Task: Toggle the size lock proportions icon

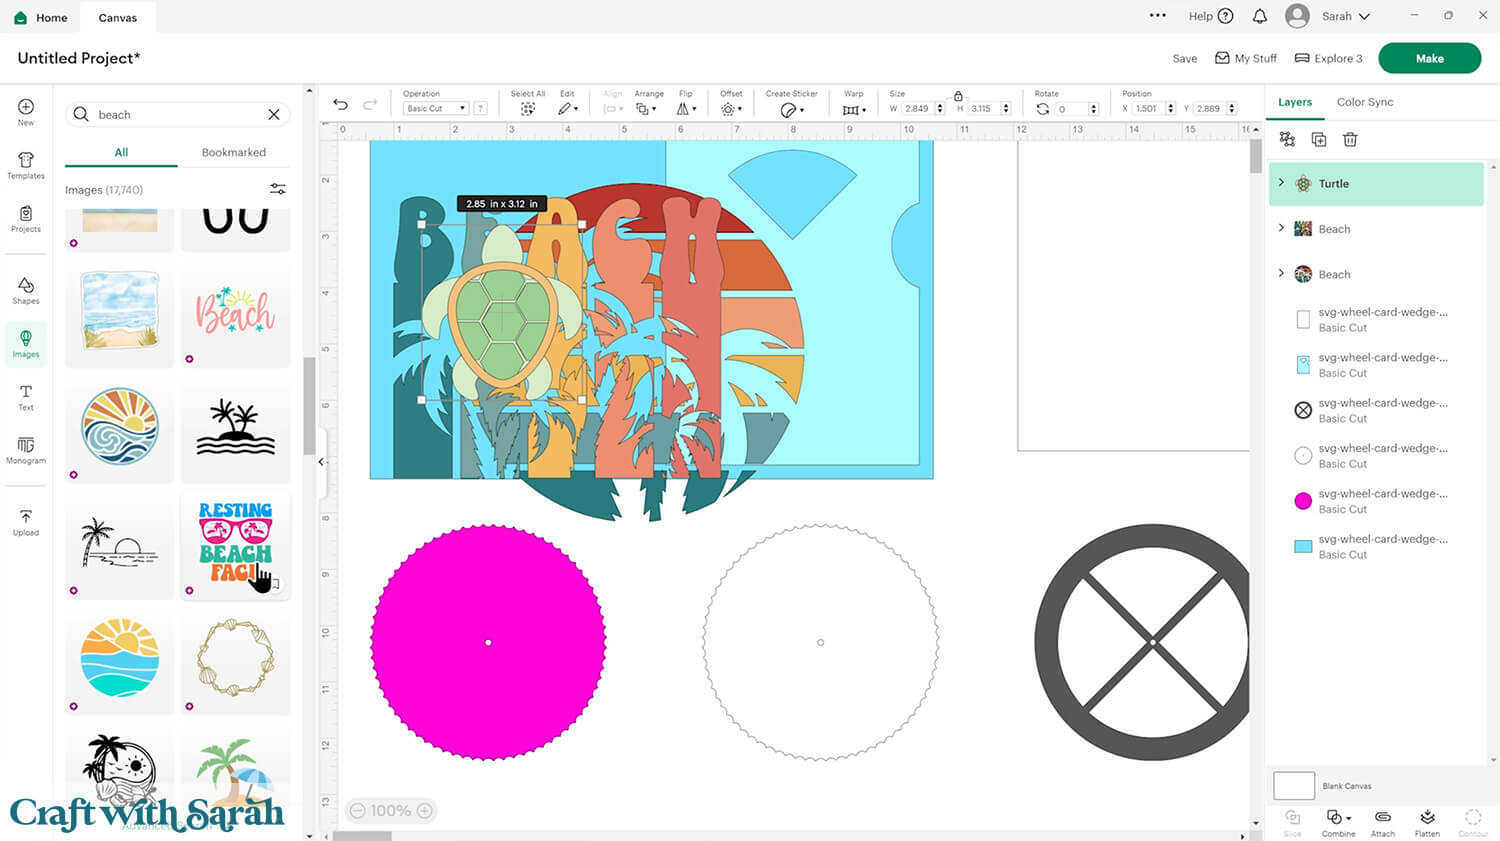Action: 958,97
